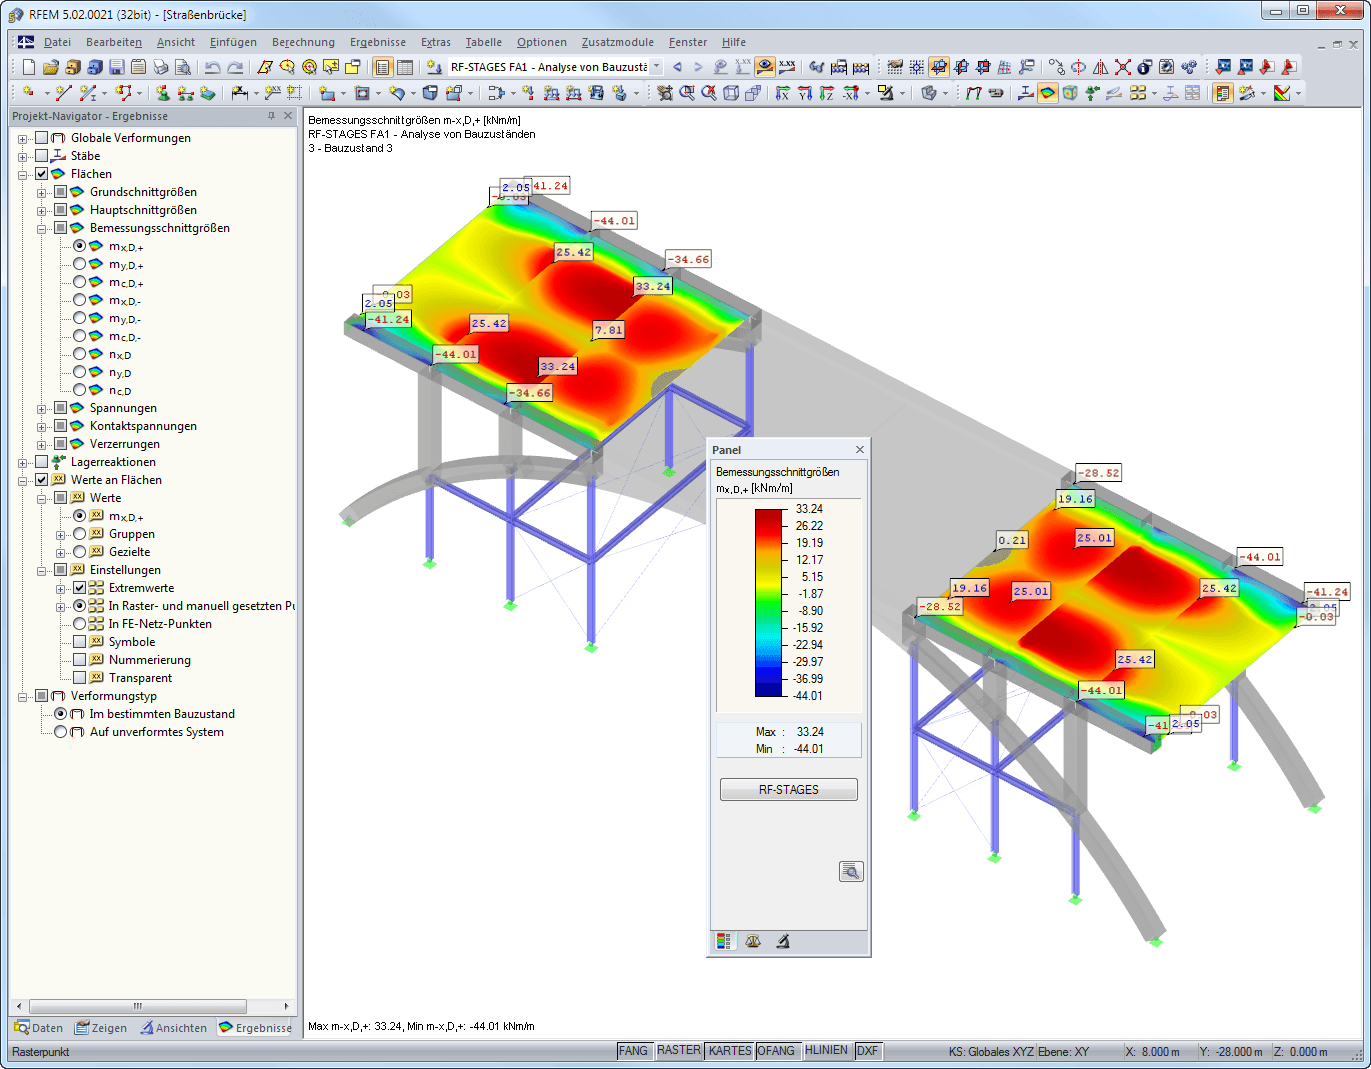Open the microscope filter tab in the Panel

pyautogui.click(x=783, y=941)
